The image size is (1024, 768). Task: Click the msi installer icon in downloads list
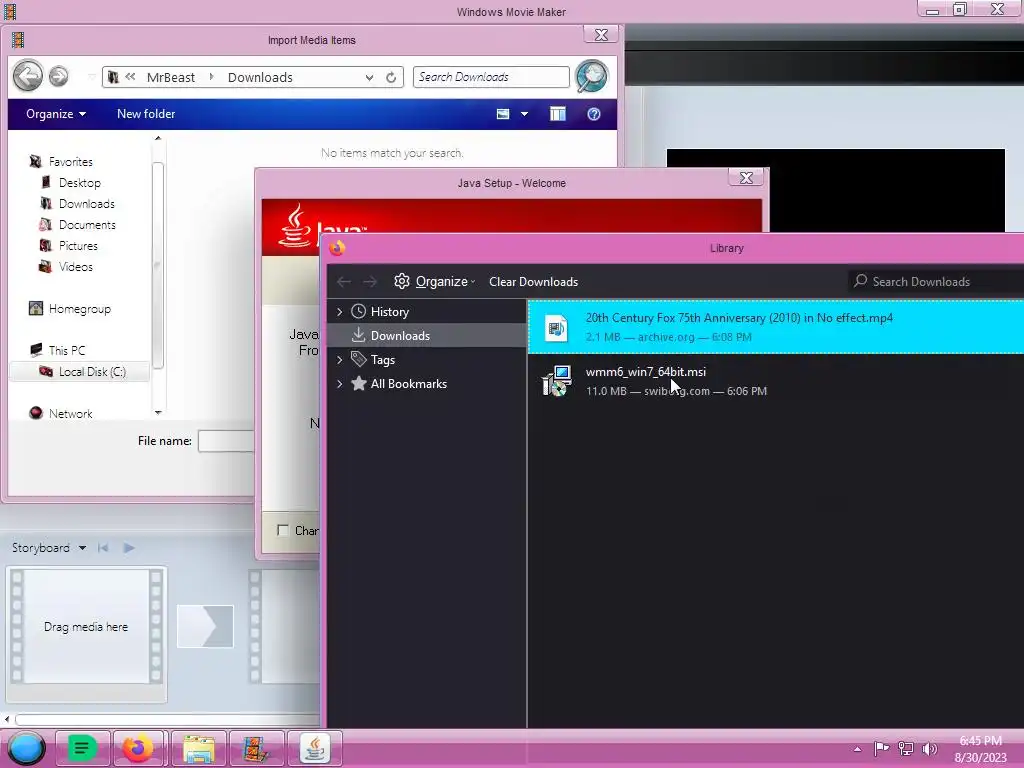556,381
